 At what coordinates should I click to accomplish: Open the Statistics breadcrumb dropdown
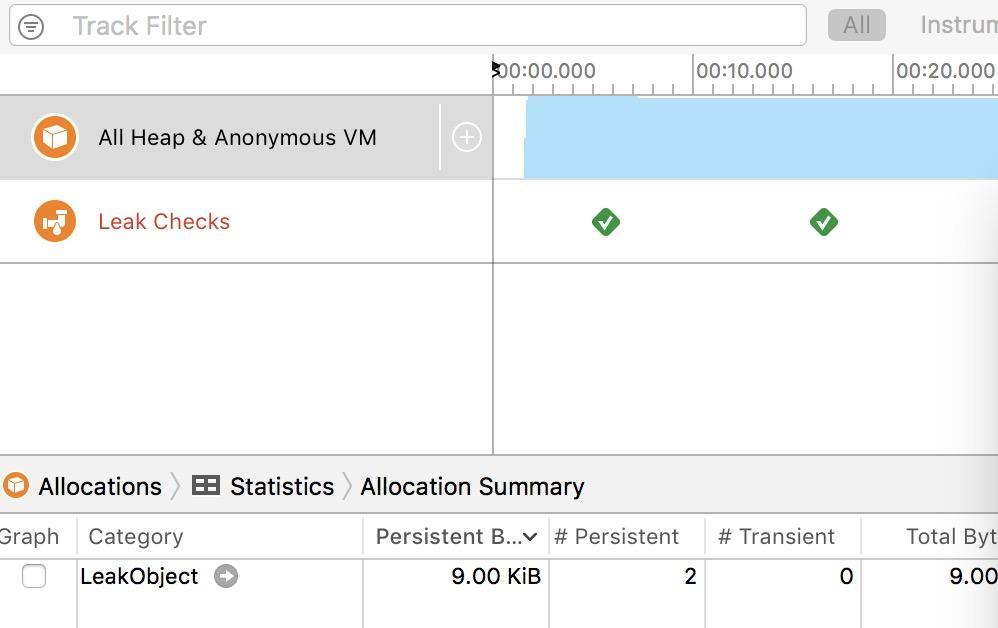tap(281, 486)
